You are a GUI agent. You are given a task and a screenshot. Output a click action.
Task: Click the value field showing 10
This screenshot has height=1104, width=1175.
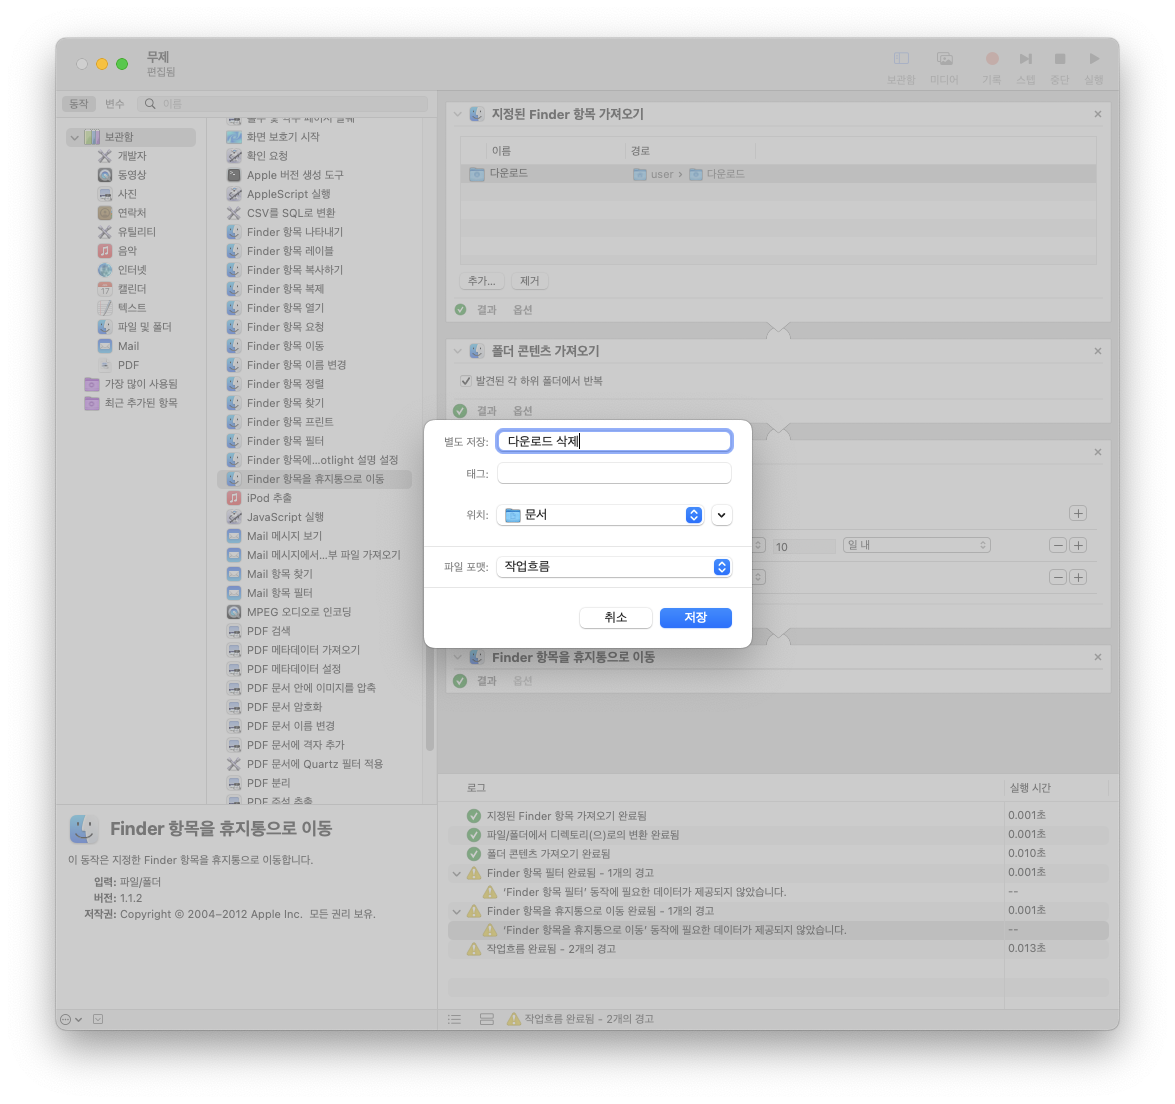(803, 547)
